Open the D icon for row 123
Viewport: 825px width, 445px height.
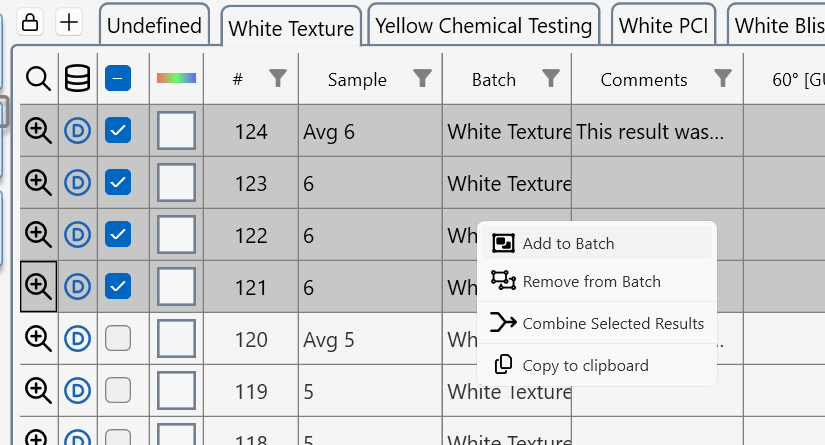pos(77,182)
